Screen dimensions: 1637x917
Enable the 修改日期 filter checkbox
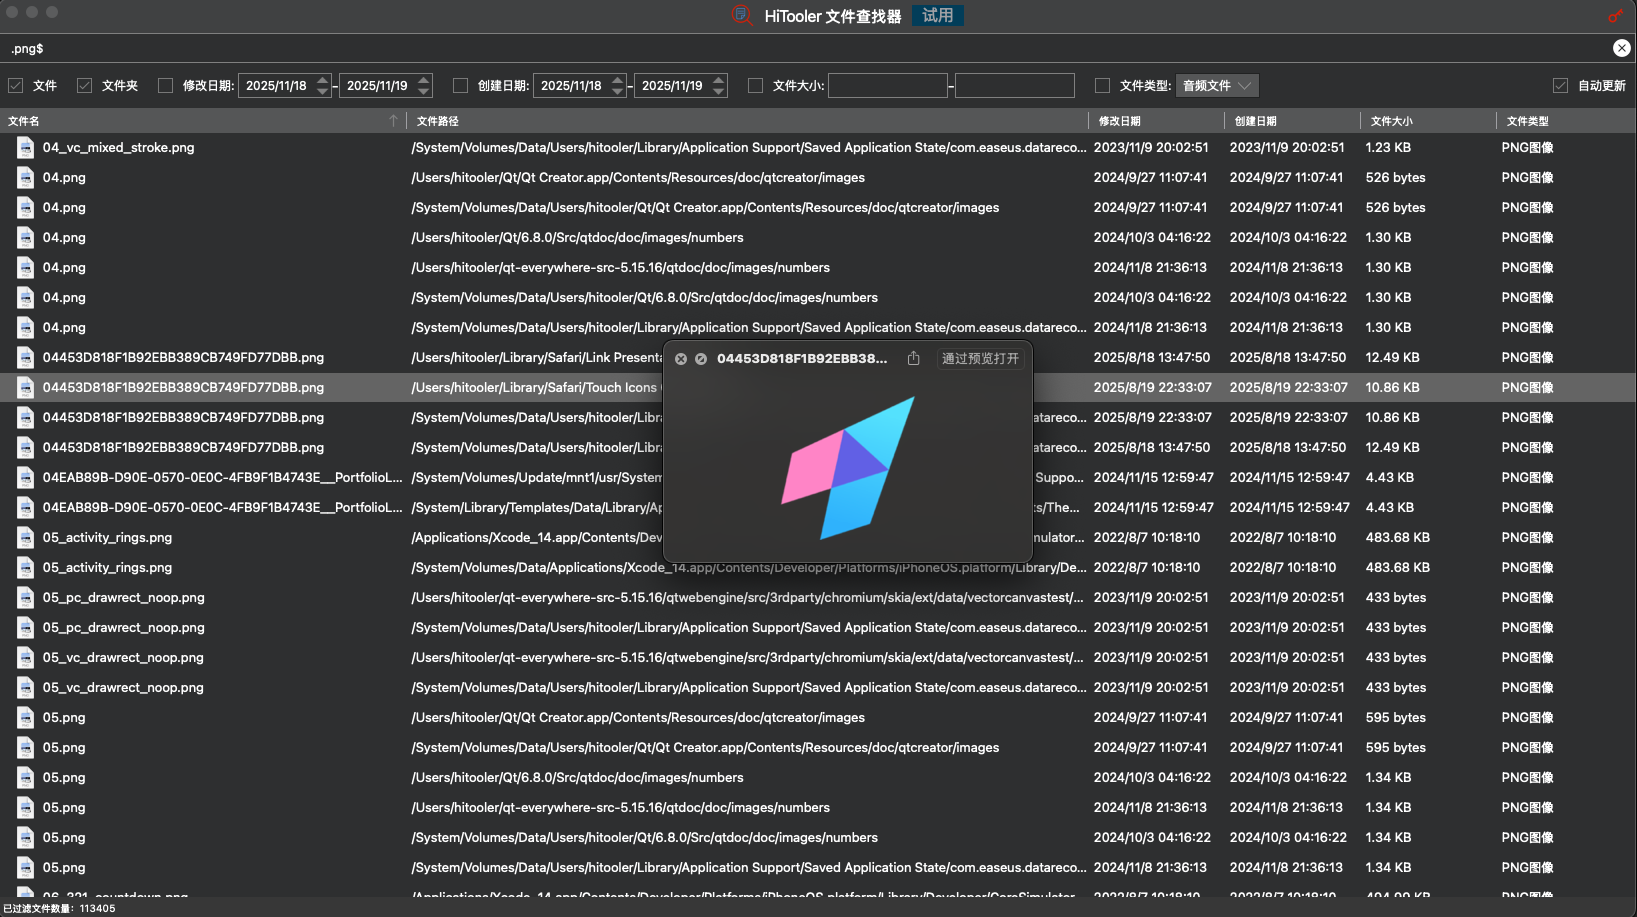[166, 86]
